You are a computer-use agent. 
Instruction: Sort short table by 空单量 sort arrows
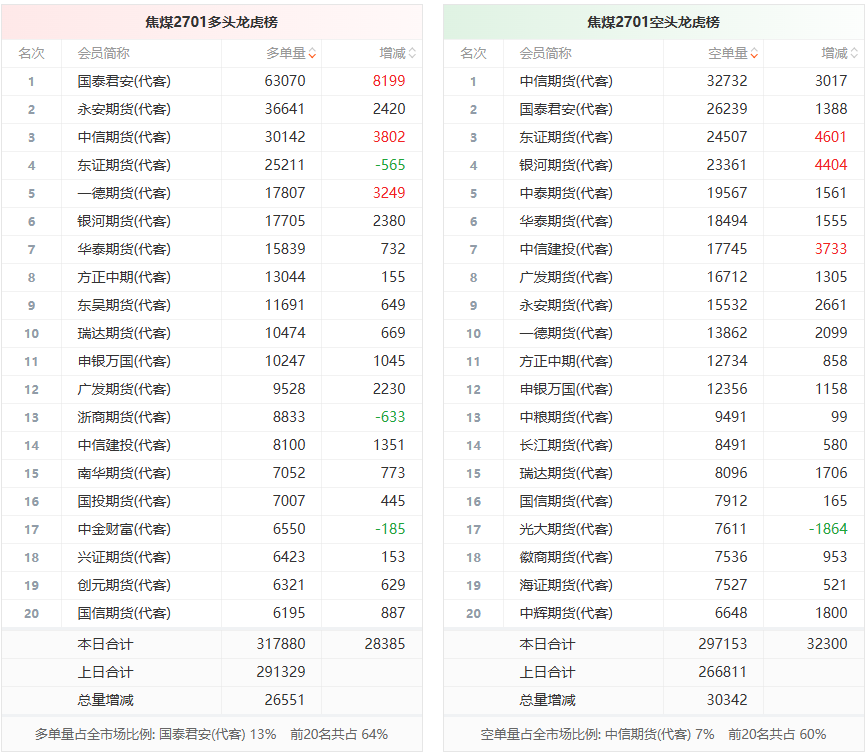tap(754, 54)
